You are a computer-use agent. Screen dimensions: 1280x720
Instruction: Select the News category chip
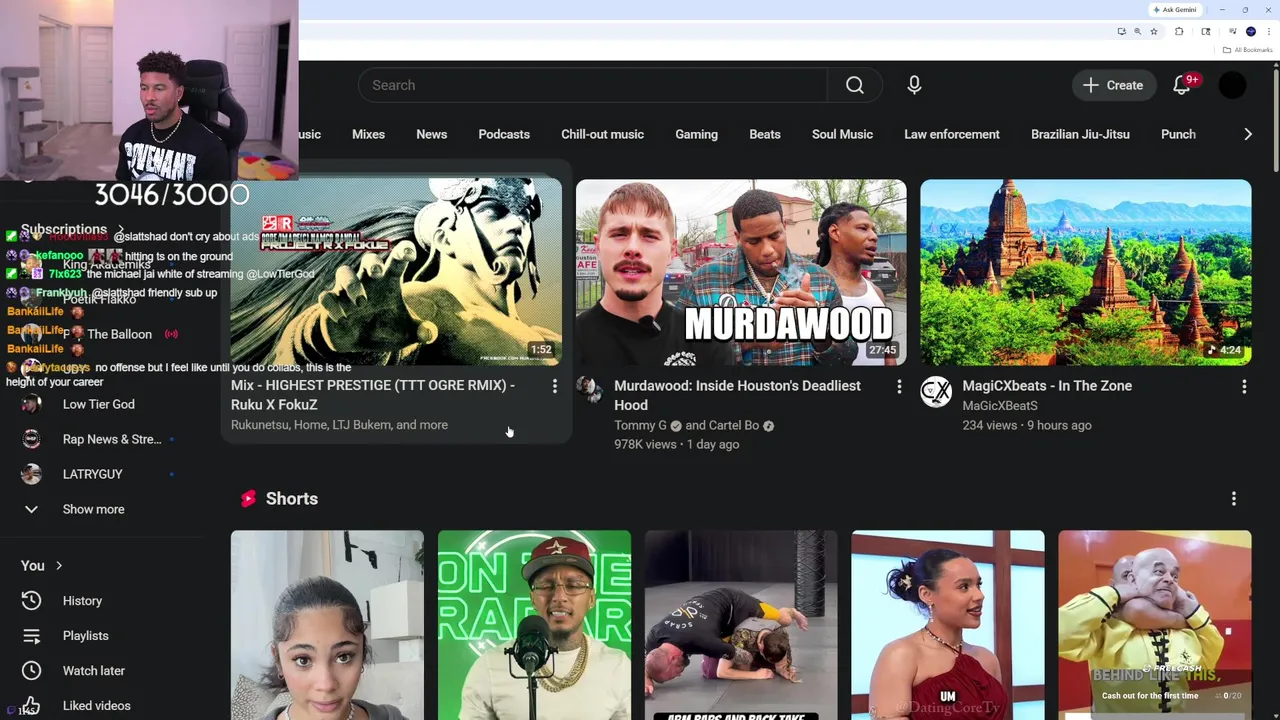[x=431, y=134]
